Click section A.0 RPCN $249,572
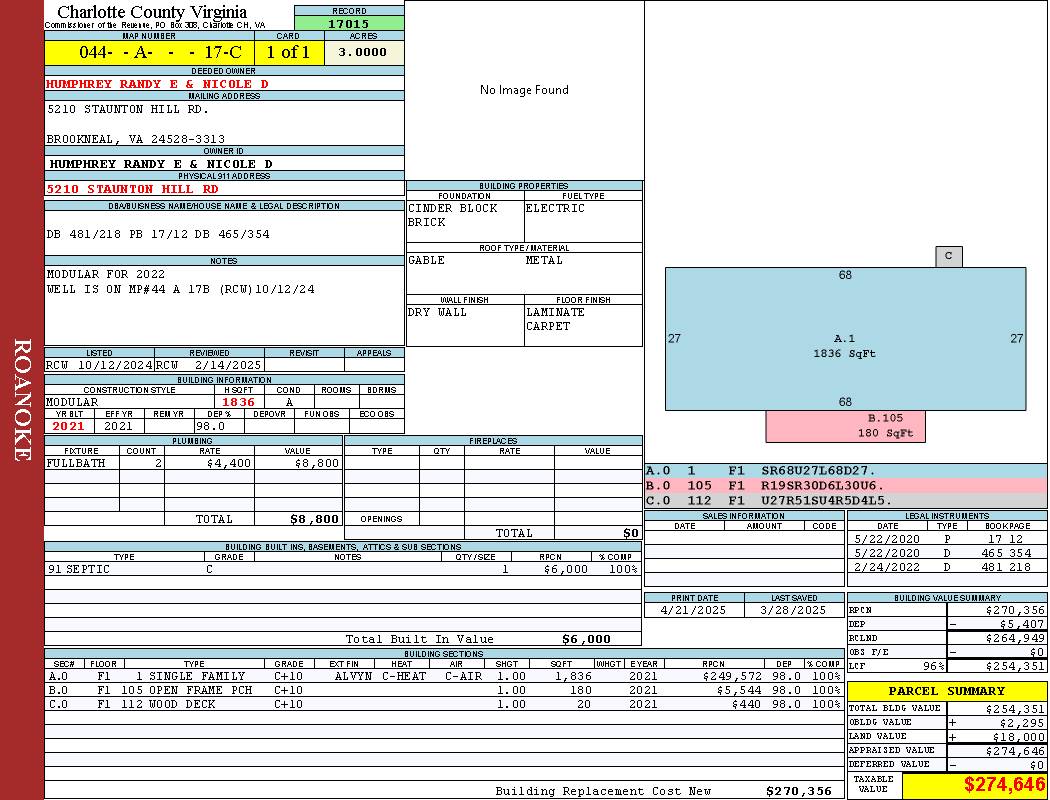The image size is (1050, 800). [x=732, y=676]
